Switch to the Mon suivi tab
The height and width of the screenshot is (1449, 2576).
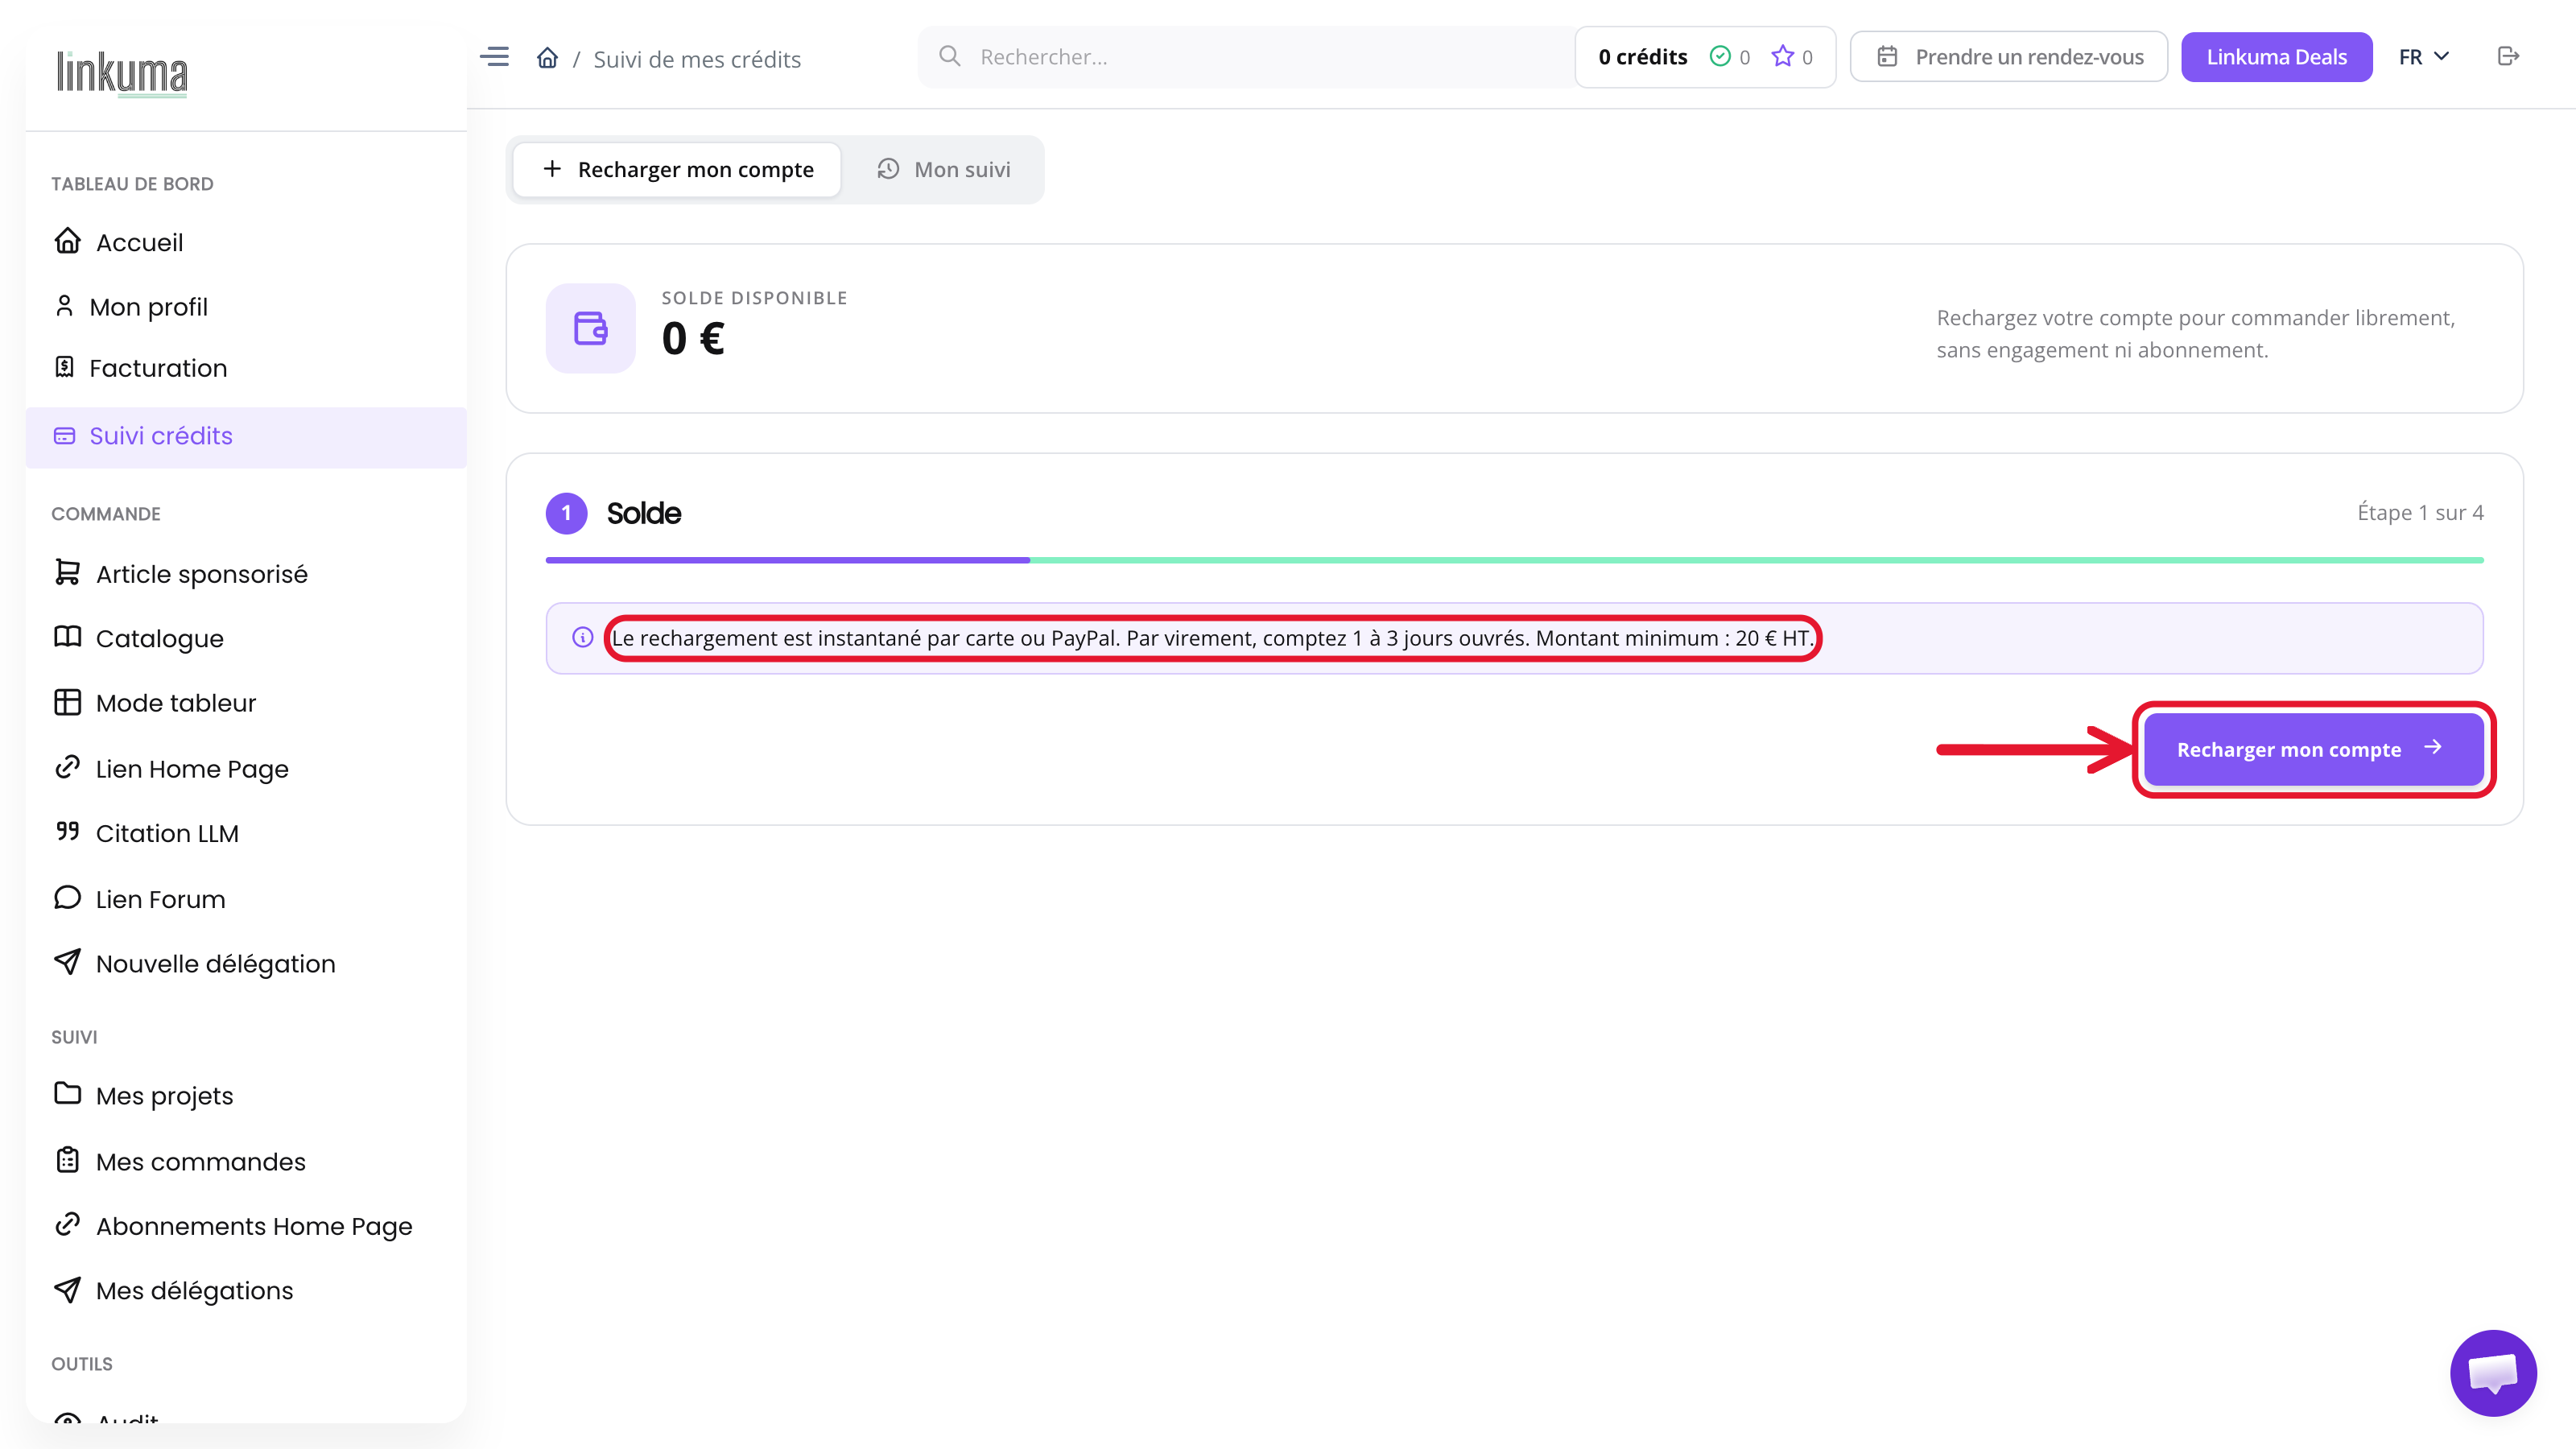coord(944,170)
